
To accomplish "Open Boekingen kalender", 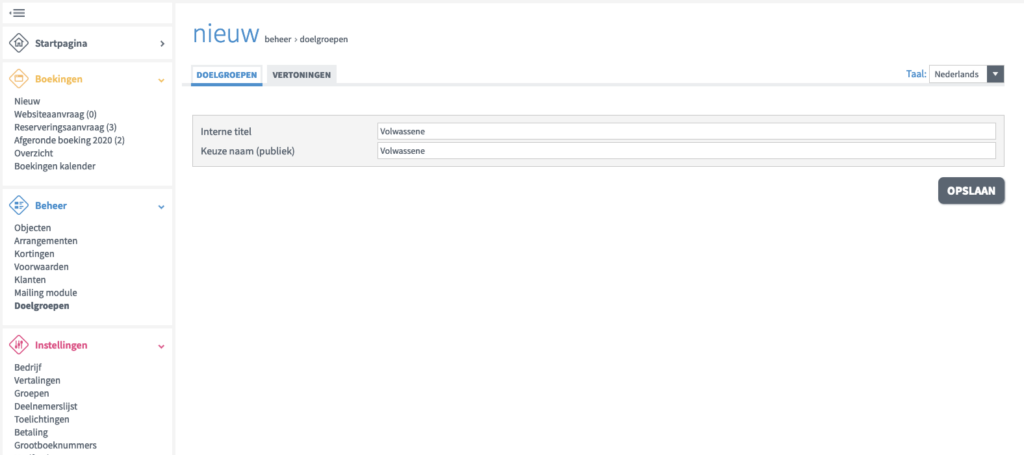I will tap(55, 166).
